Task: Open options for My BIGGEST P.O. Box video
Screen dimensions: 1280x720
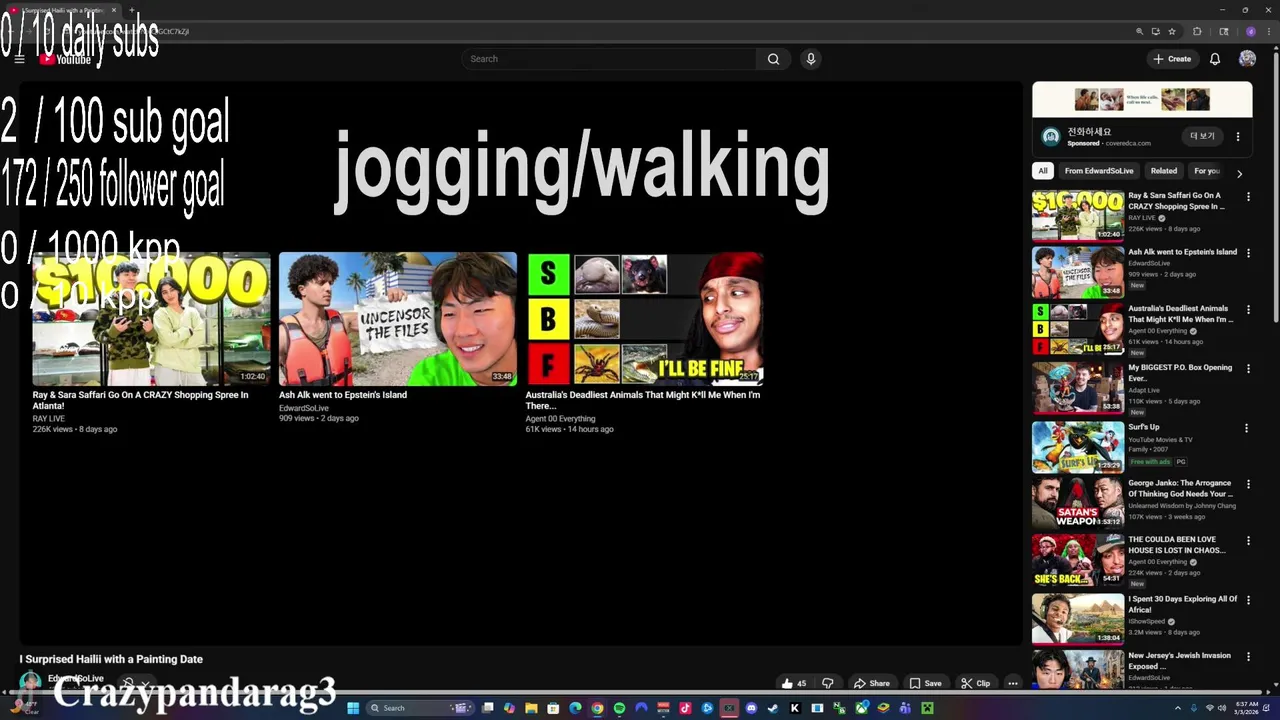Action: tap(1247, 369)
